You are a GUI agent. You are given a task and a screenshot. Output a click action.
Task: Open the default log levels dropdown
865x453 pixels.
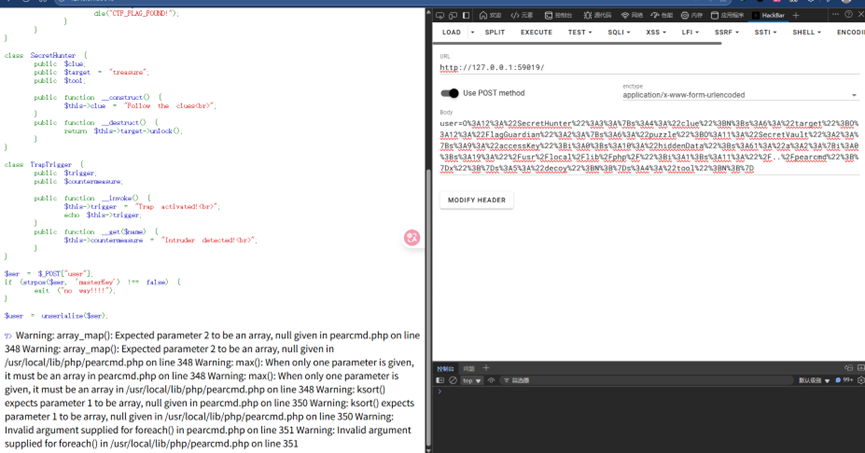814,381
